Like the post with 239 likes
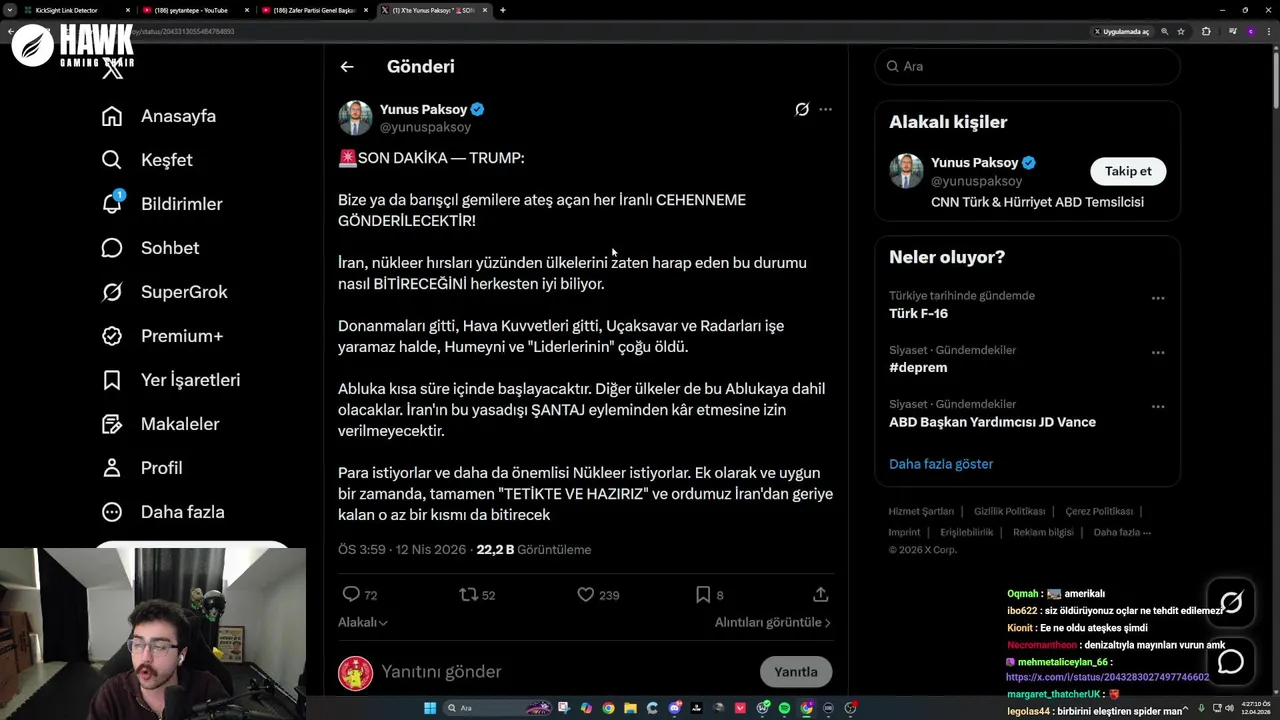Viewport: 1280px width, 720px height. (x=586, y=594)
